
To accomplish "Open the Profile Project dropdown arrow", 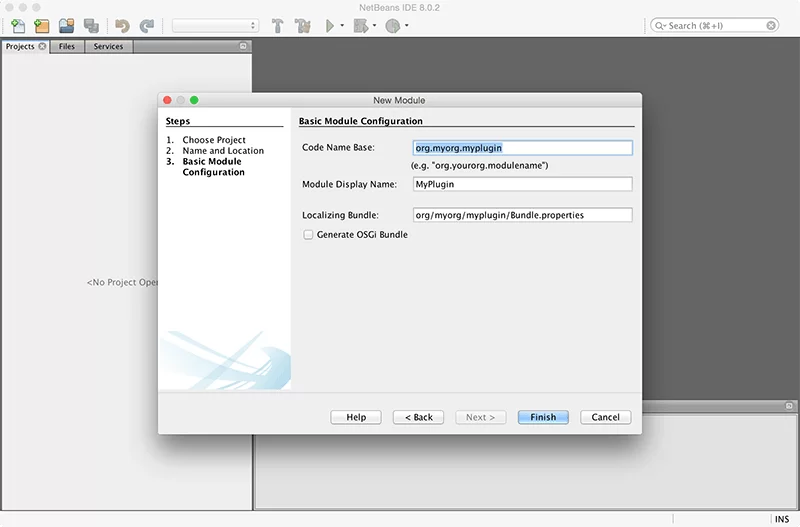I will pyautogui.click(x=407, y=26).
